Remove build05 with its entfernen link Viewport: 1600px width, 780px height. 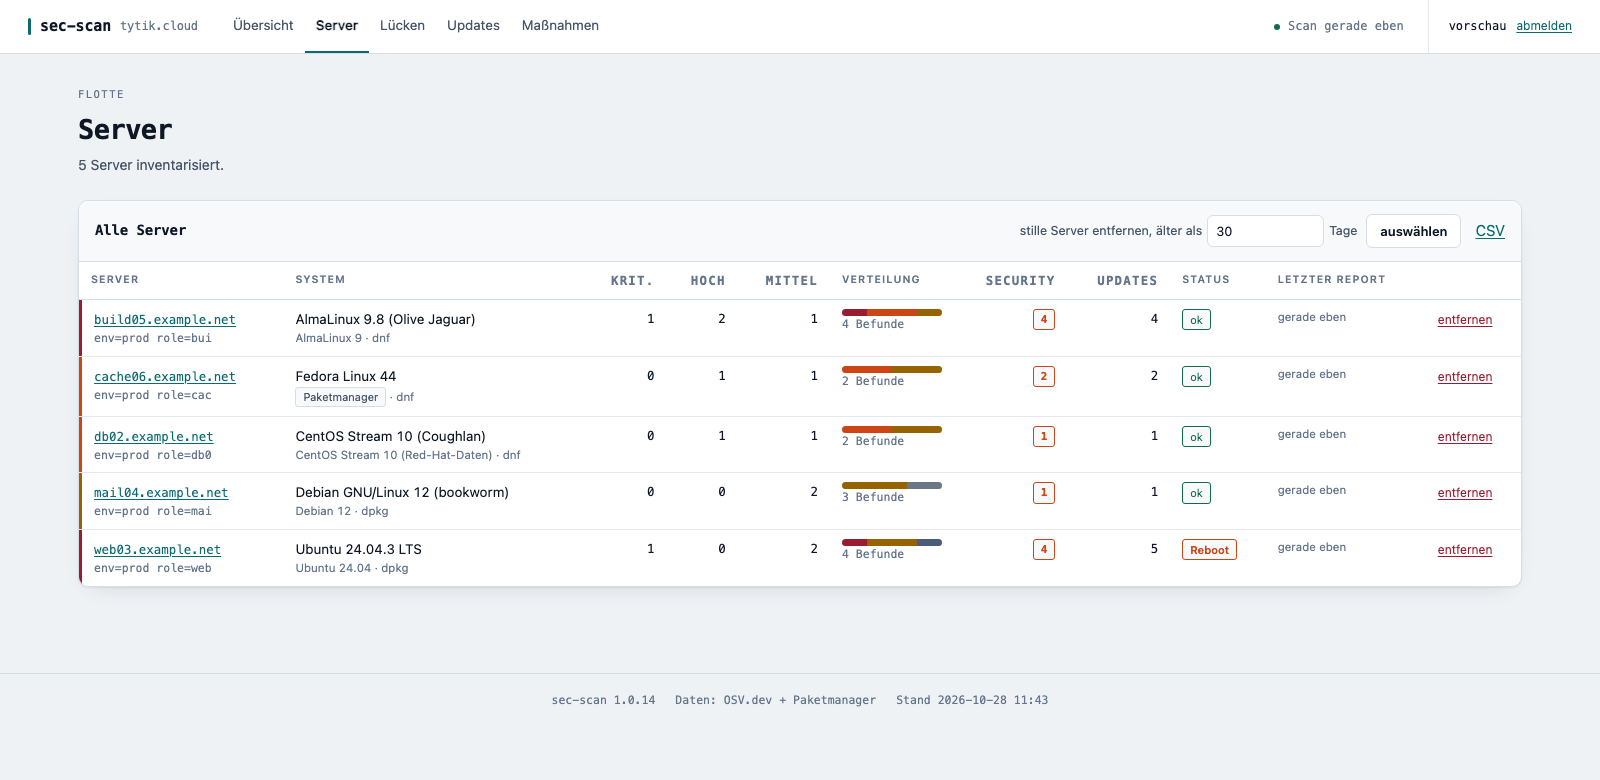click(1464, 320)
